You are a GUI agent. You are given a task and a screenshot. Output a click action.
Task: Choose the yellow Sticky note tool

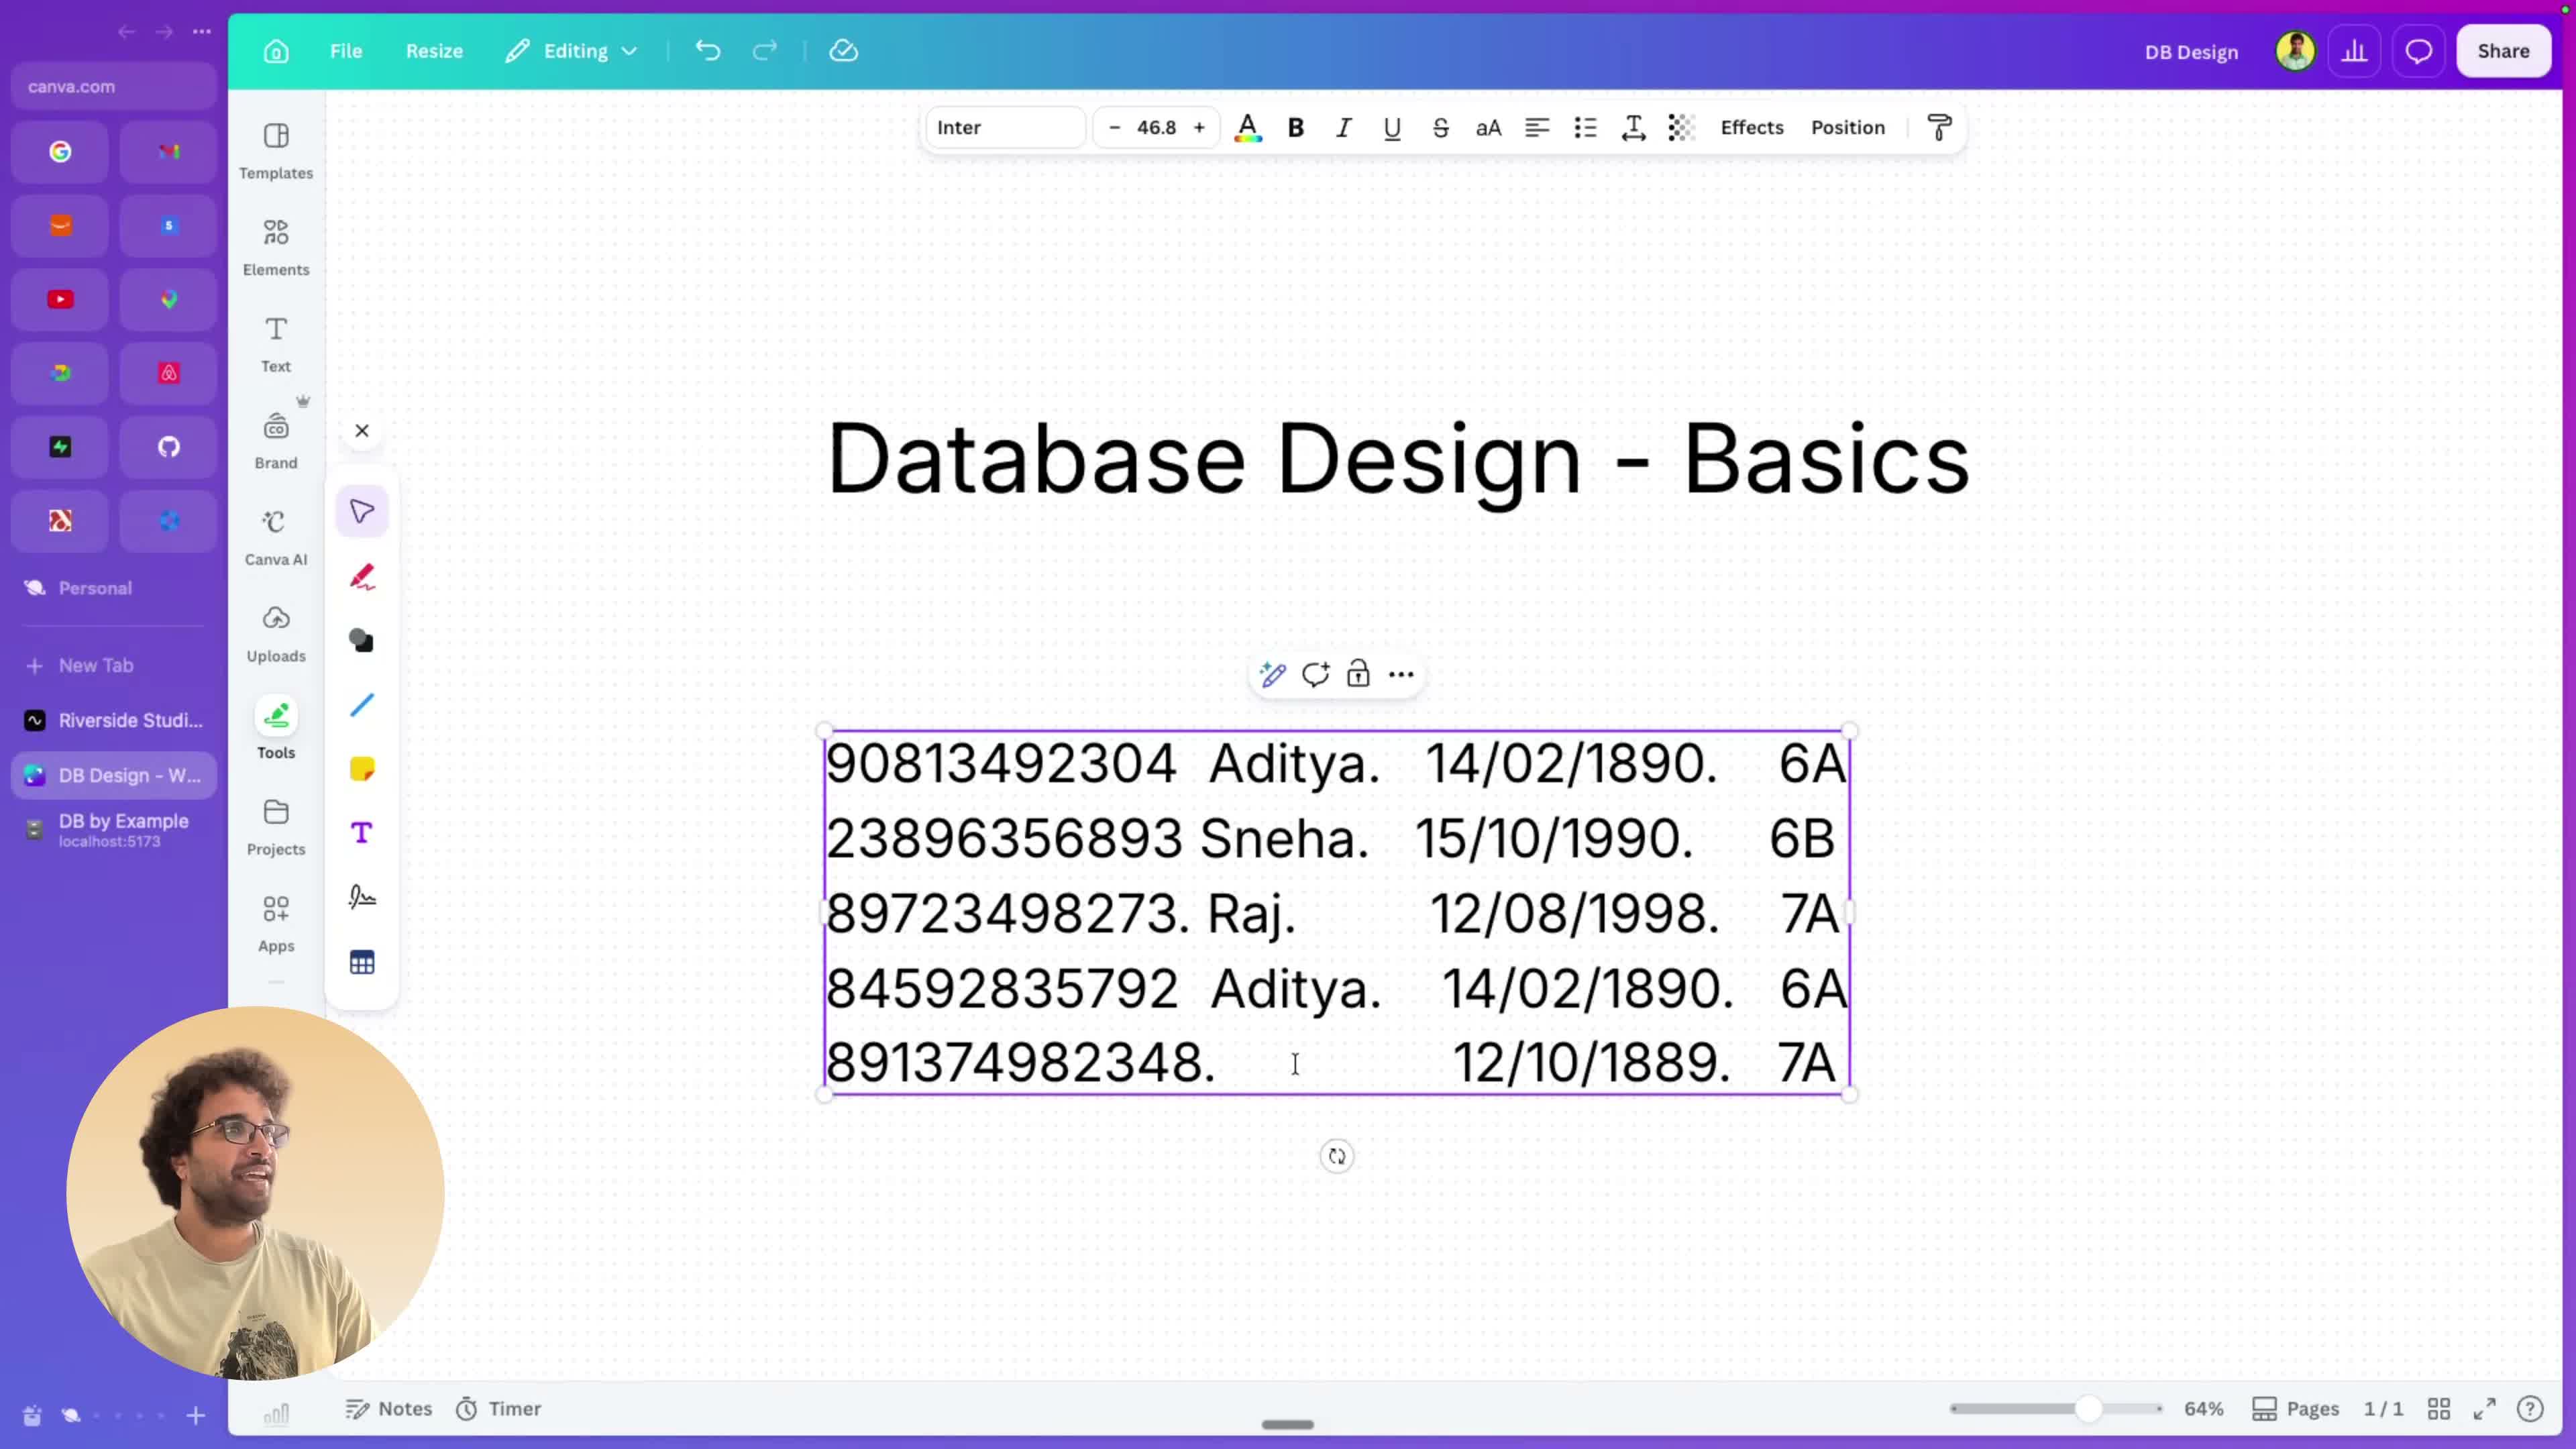362,769
